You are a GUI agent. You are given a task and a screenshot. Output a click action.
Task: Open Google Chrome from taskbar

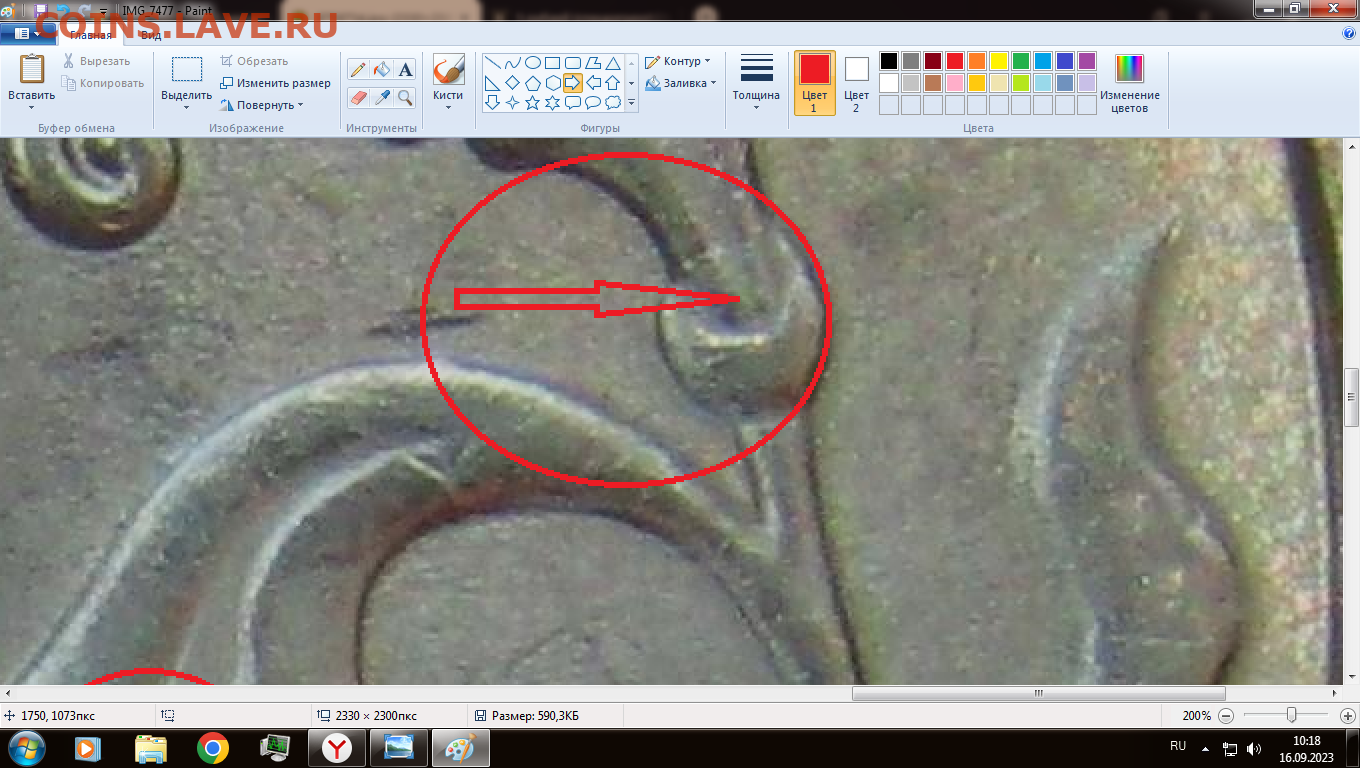point(212,747)
